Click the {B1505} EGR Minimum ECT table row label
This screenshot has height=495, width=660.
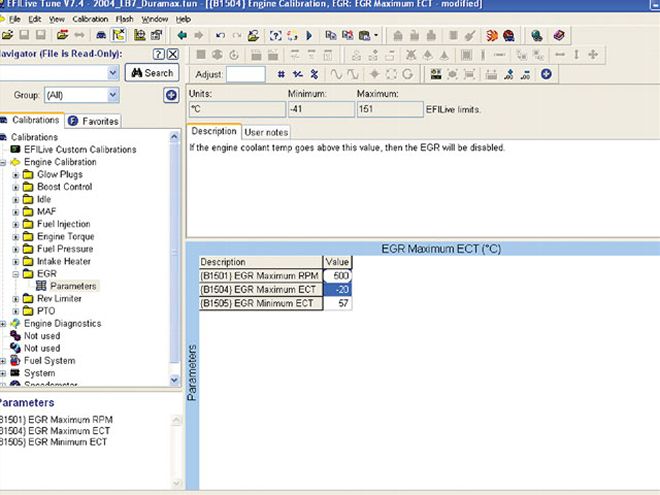click(x=261, y=303)
